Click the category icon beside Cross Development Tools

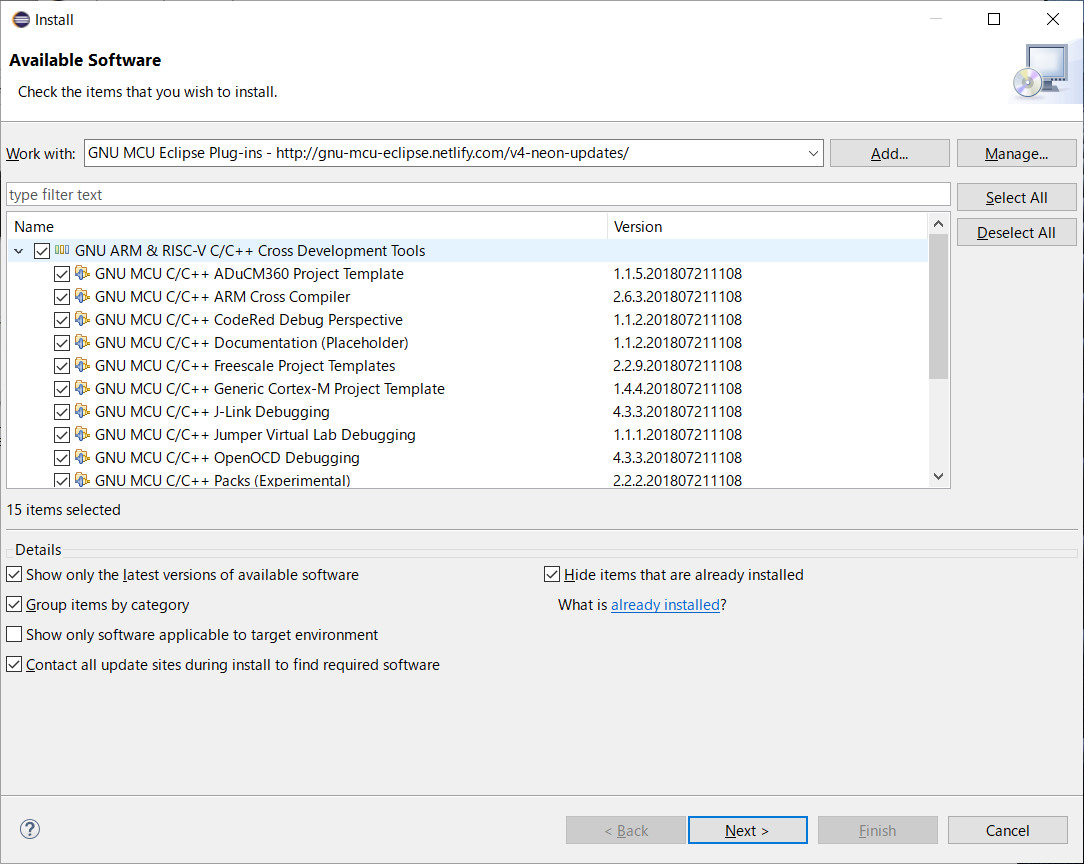[64, 250]
